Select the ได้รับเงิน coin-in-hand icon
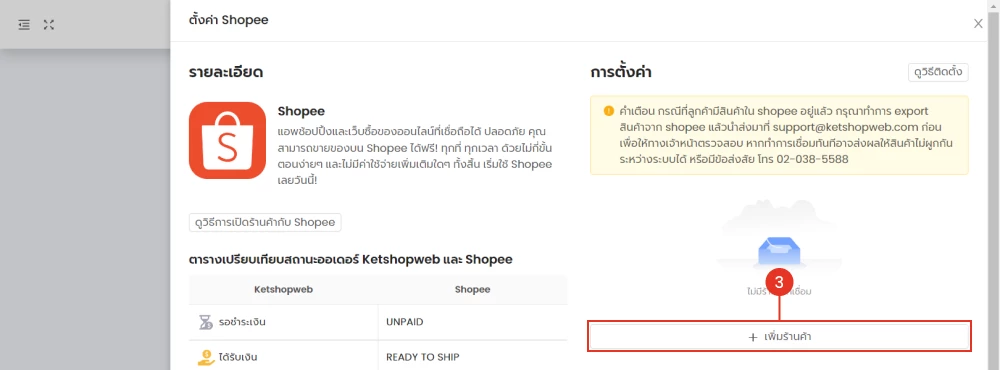 (x=205, y=357)
